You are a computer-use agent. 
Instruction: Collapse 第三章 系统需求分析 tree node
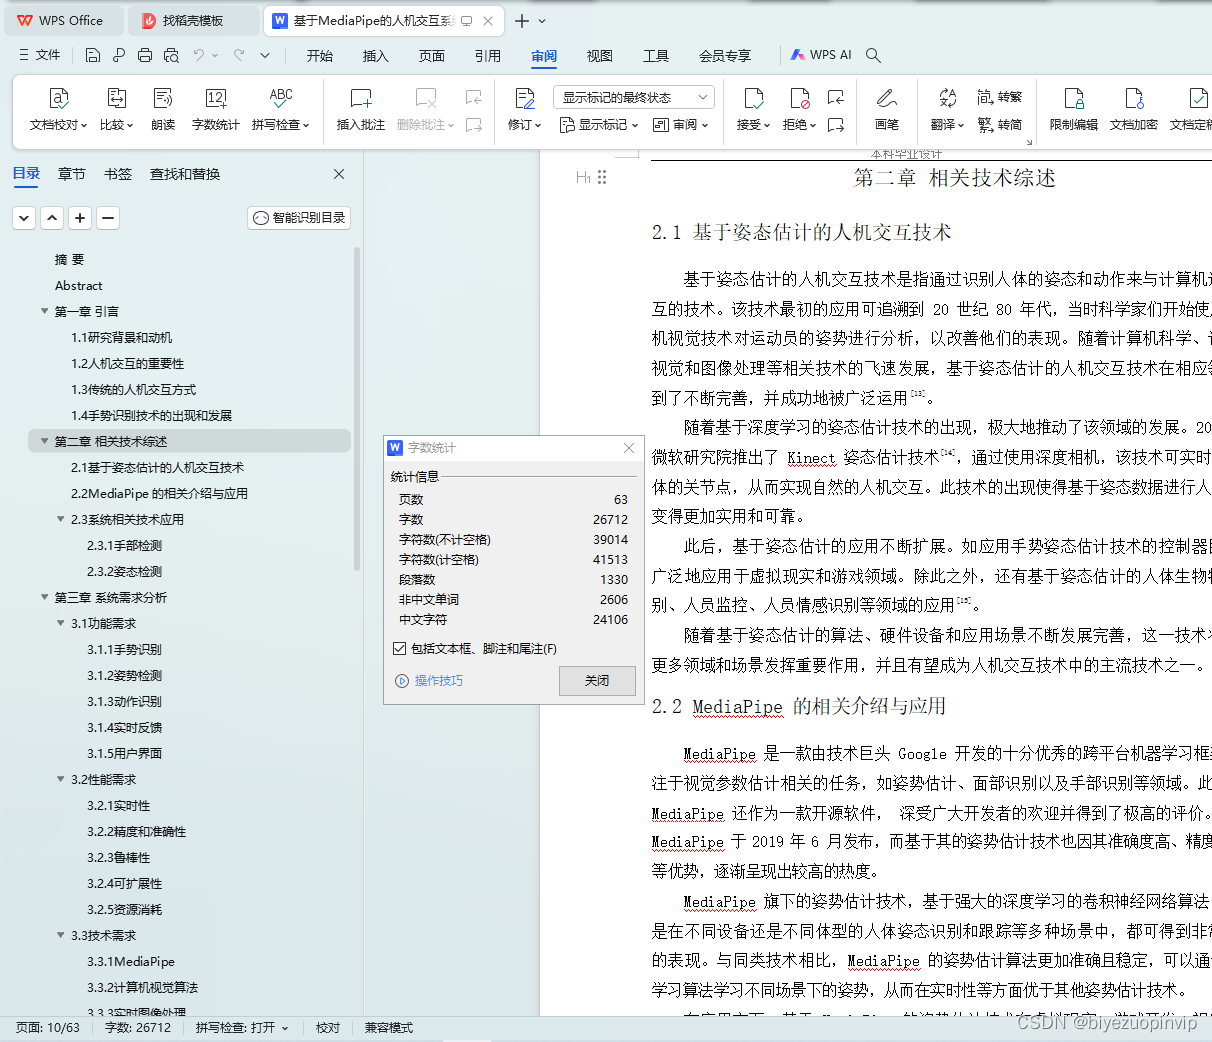coord(44,597)
